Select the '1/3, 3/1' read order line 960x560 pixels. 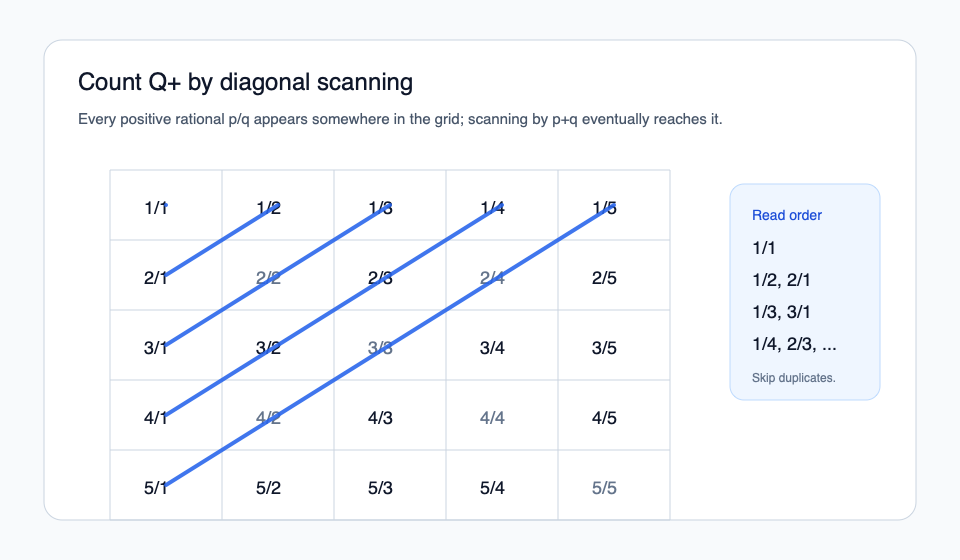788,312
